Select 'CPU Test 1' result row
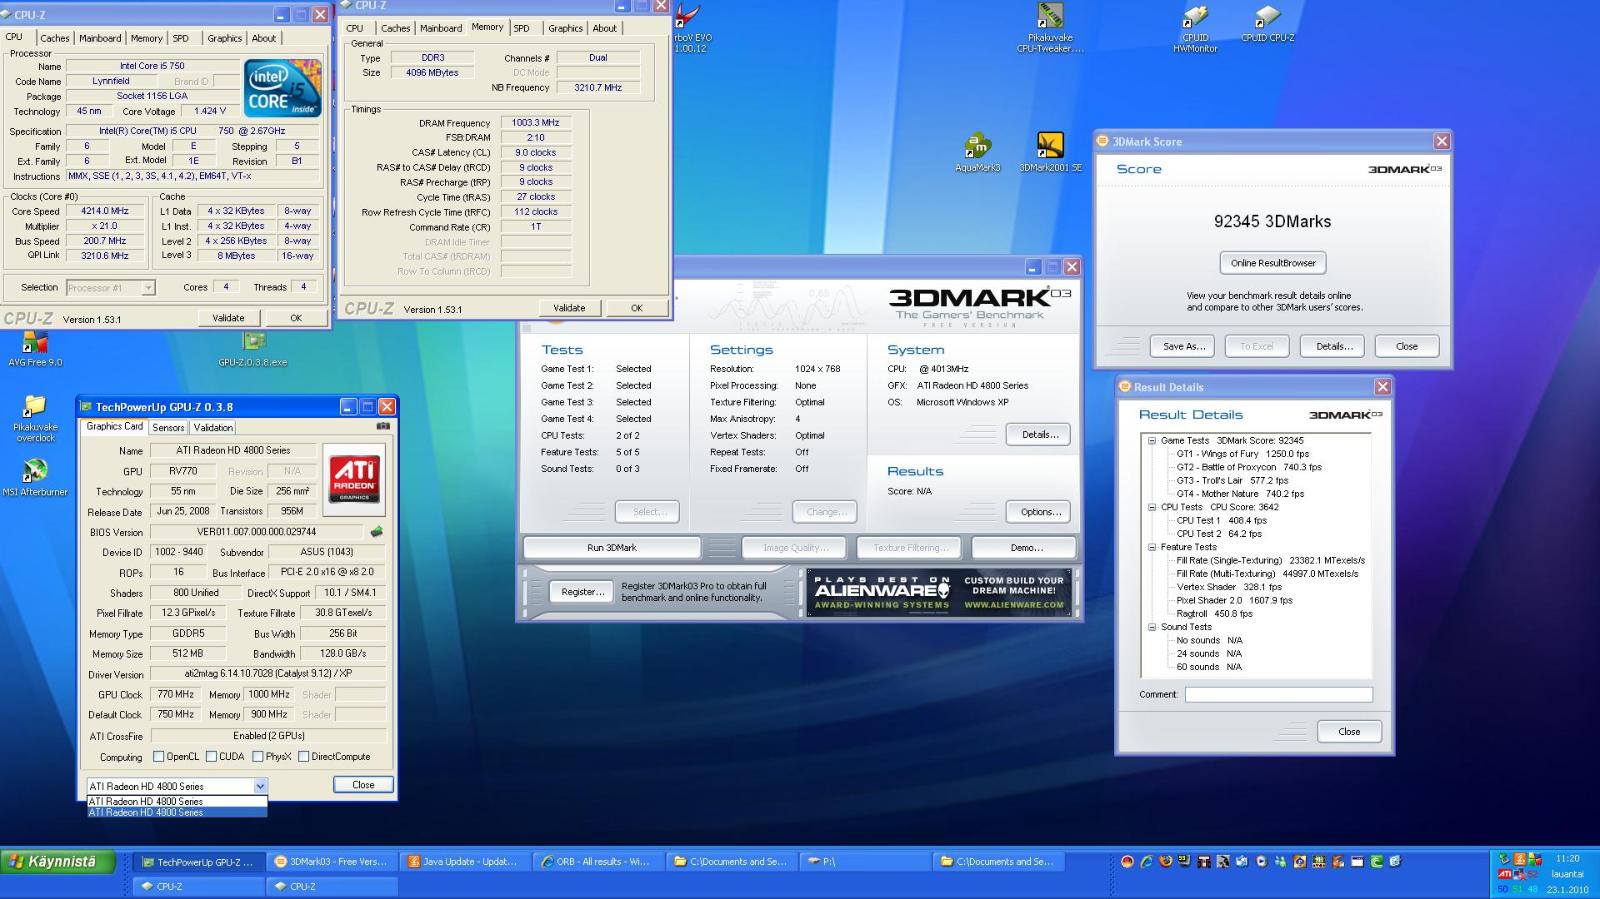This screenshot has width=1600, height=899. click(x=1221, y=520)
